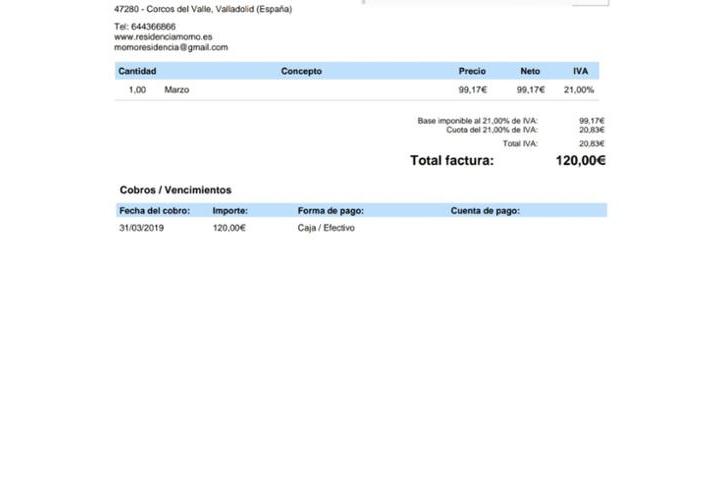Click the Caja / Efectivo payment method
Image resolution: width=720 pixels, height=480 pixels.
[326, 228]
